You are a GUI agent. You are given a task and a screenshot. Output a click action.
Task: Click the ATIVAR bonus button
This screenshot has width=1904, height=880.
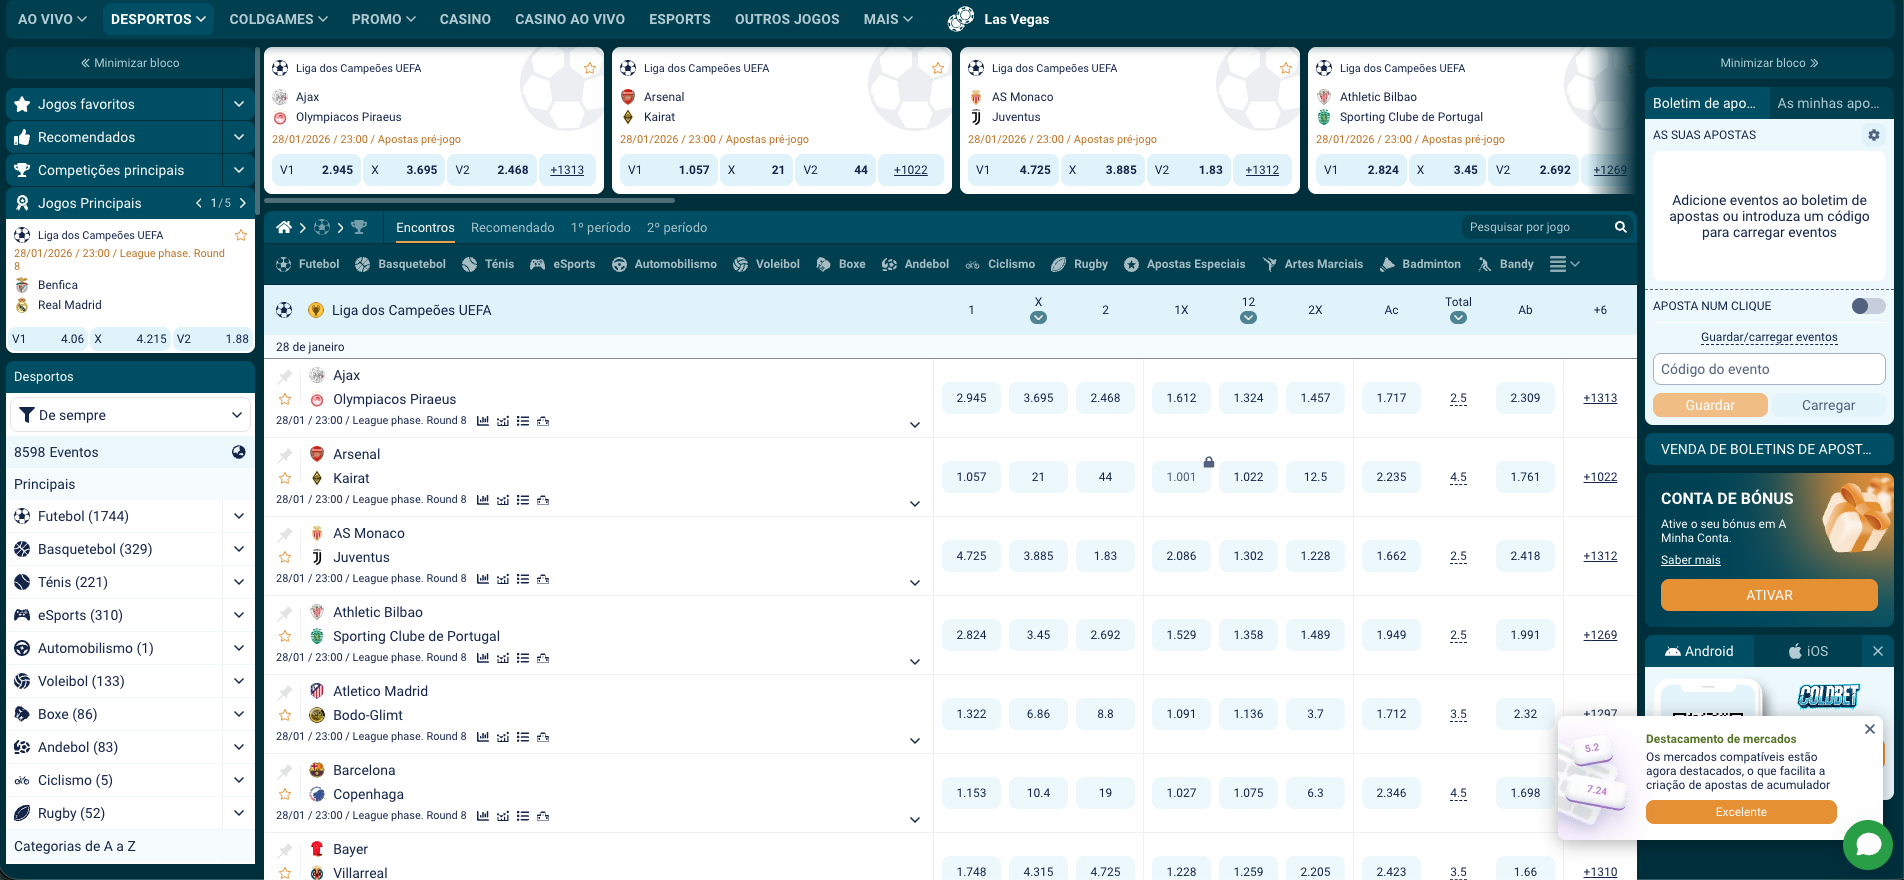(1769, 595)
